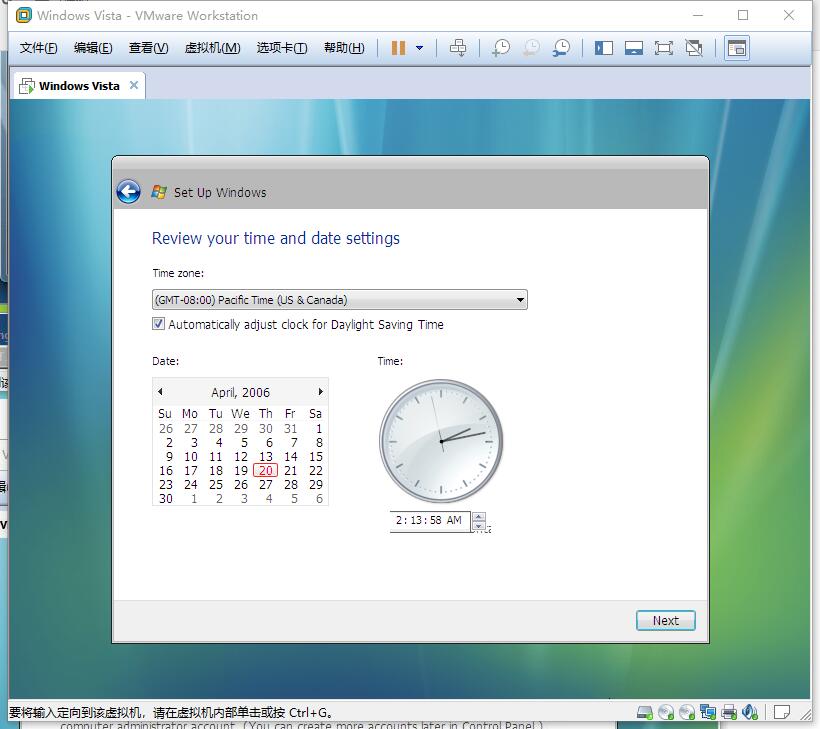Go to previous month in calendar
820x729 pixels.
161,391
